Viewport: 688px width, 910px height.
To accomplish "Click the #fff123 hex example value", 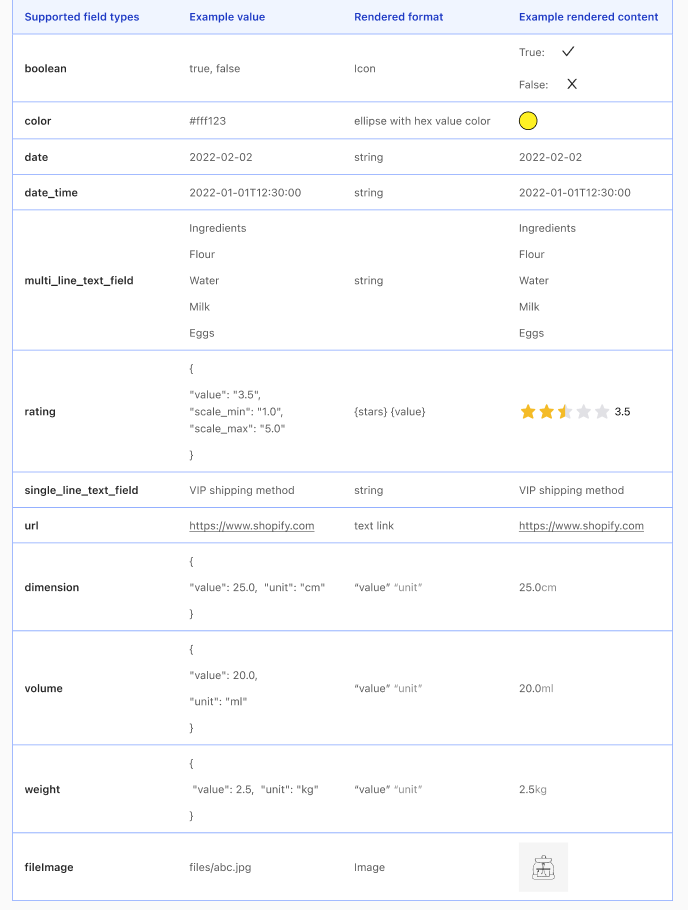I will [x=207, y=121].
